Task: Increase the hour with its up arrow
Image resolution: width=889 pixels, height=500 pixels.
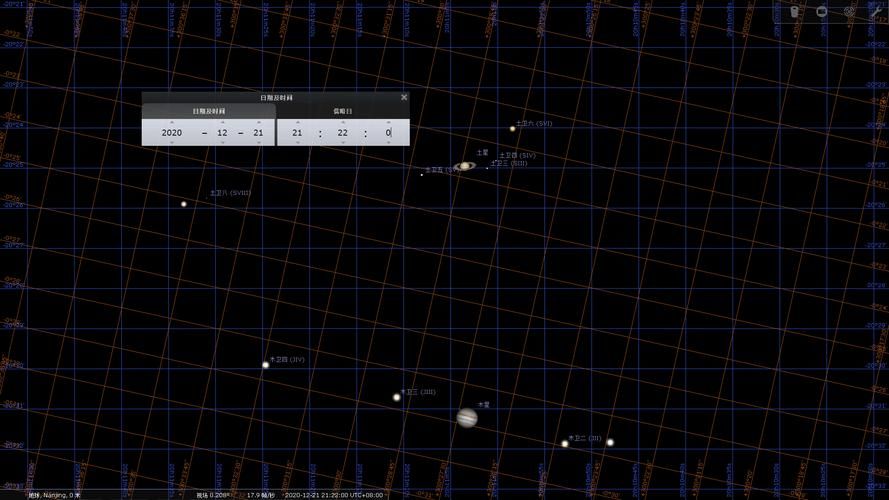Action: click(297, 122)
